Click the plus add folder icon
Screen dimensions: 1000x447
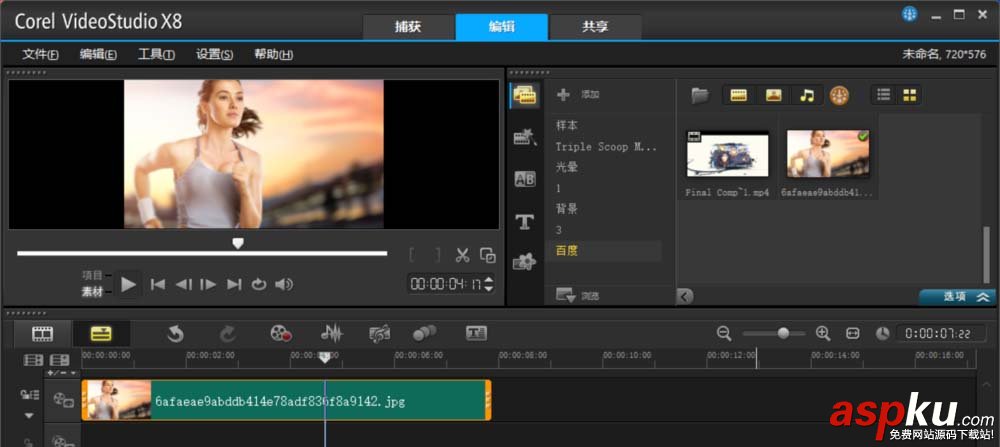563,95
